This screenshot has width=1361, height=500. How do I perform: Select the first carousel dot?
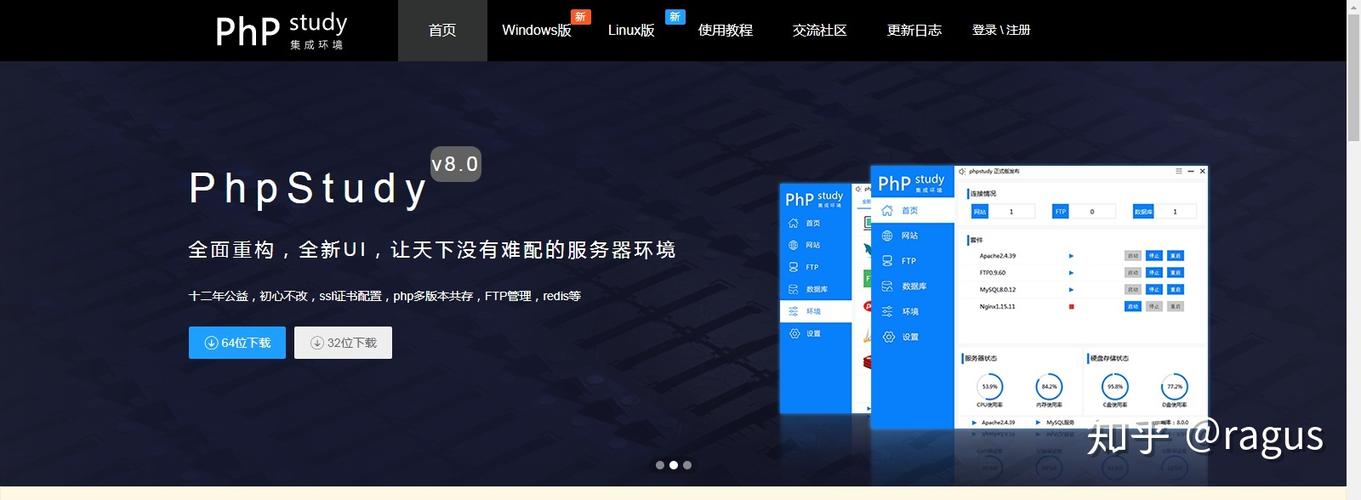(660, 465)
